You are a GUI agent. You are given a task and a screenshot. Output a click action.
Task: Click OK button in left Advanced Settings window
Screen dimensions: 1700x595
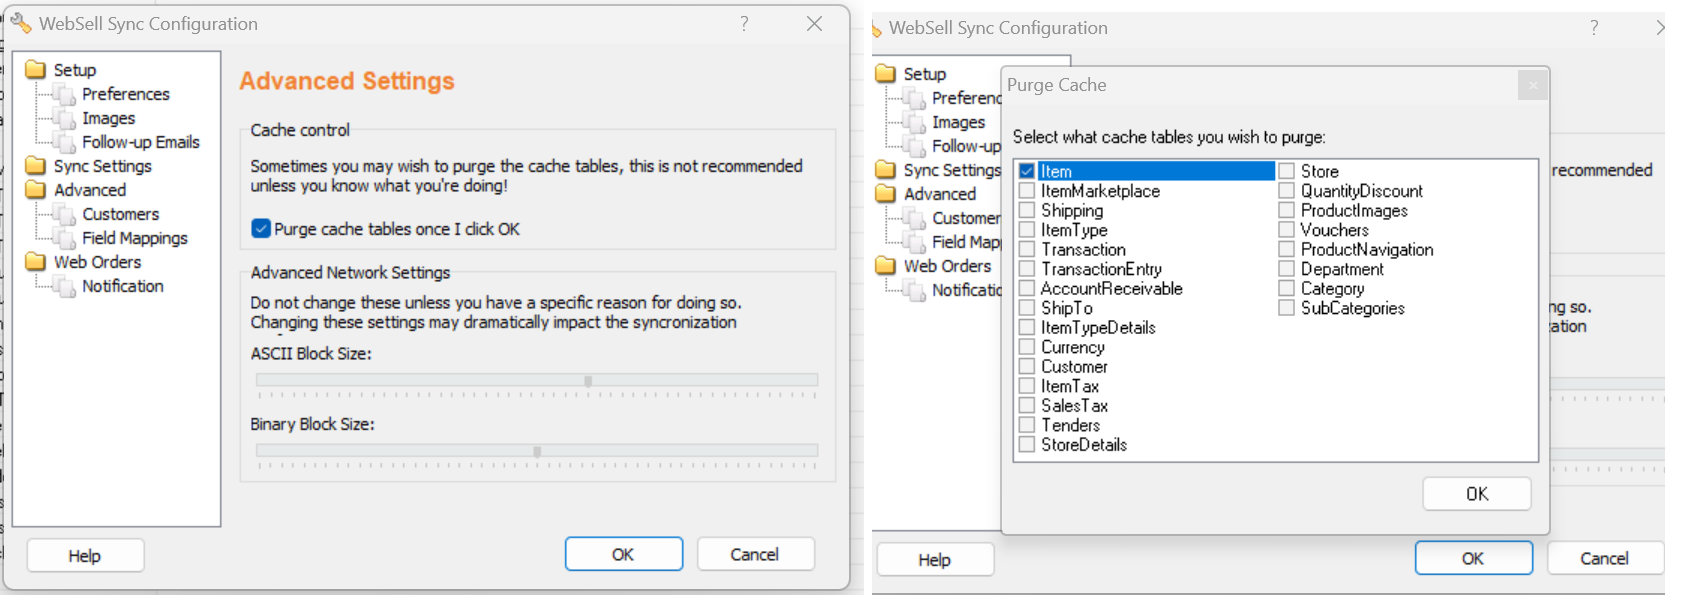tap(623, 554)
